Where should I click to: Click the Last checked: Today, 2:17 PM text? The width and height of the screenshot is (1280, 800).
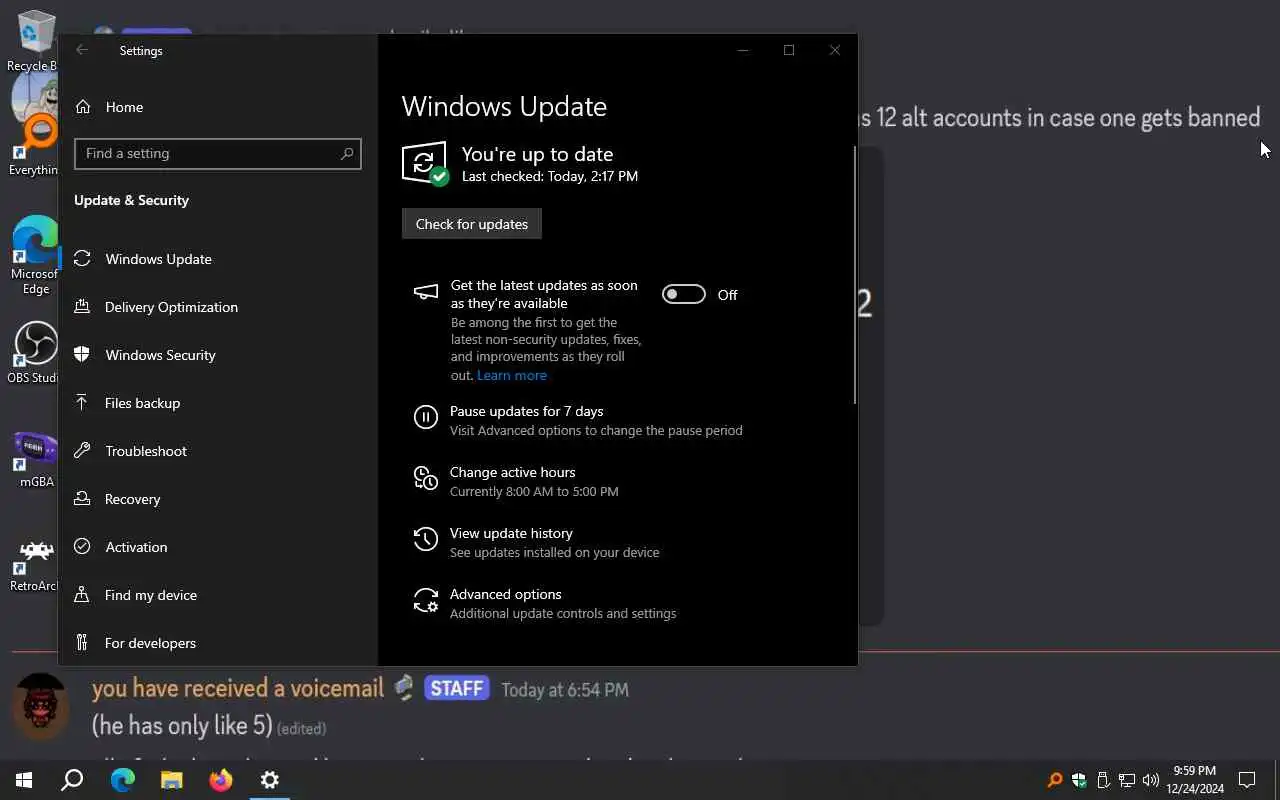(549, 176)
